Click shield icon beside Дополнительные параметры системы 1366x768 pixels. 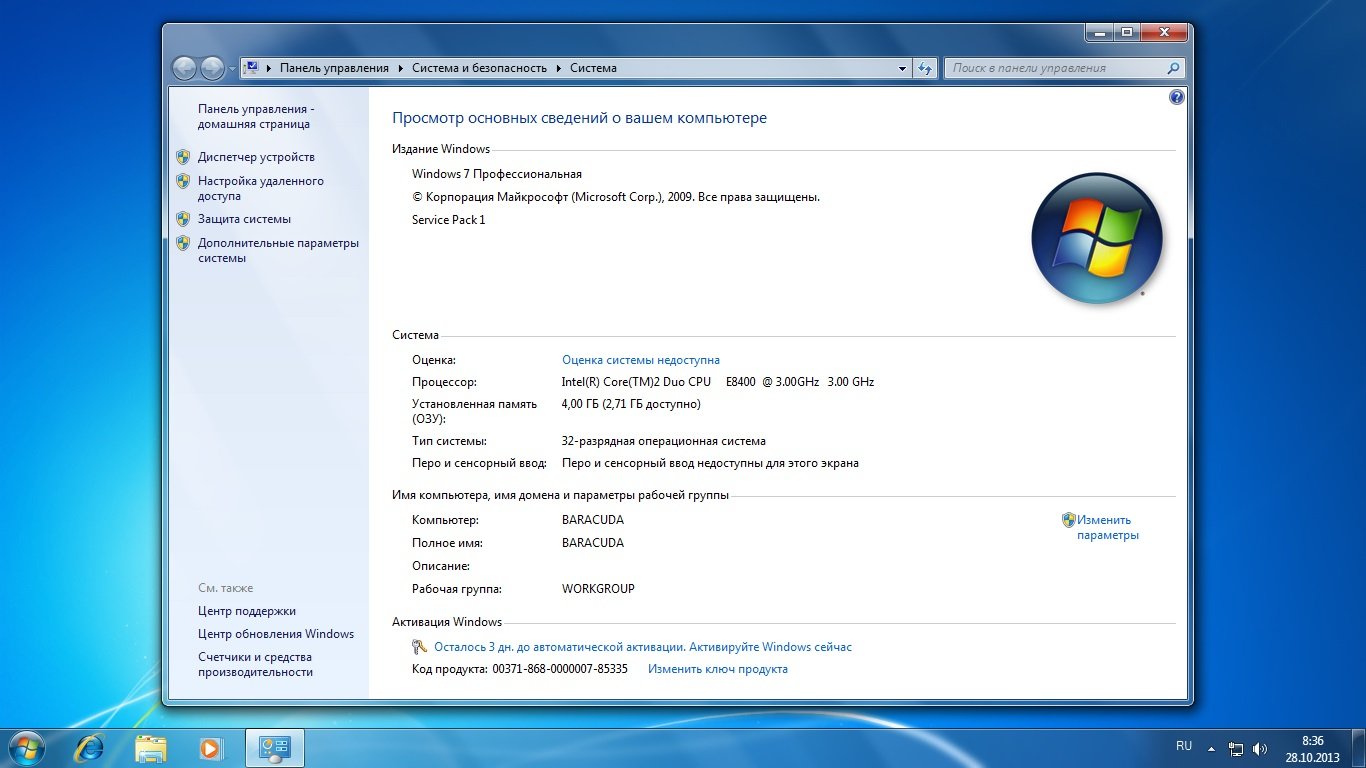[x=183, y=243]
